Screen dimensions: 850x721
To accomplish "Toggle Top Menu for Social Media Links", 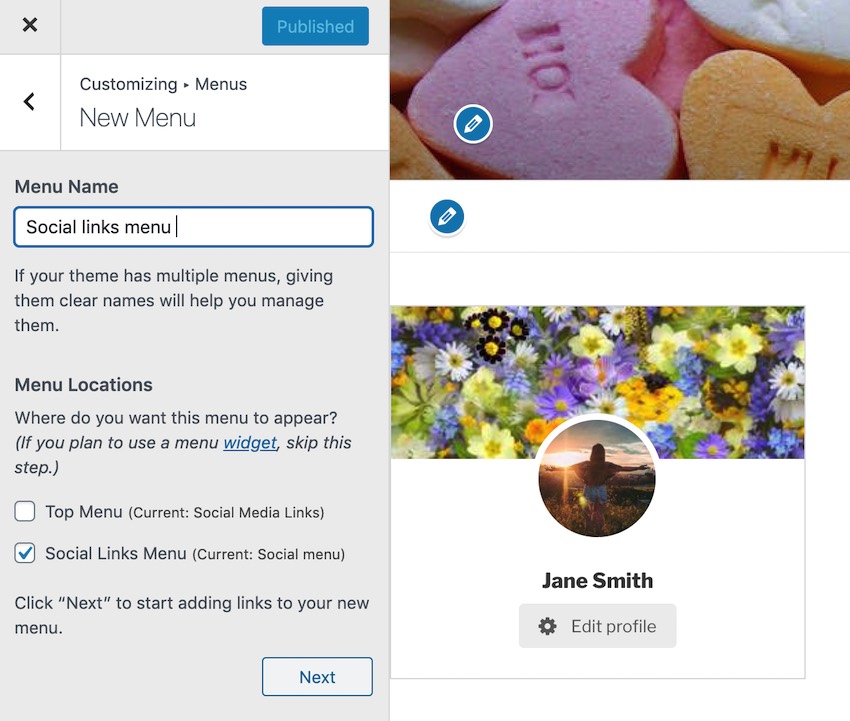I will [24, 511].
